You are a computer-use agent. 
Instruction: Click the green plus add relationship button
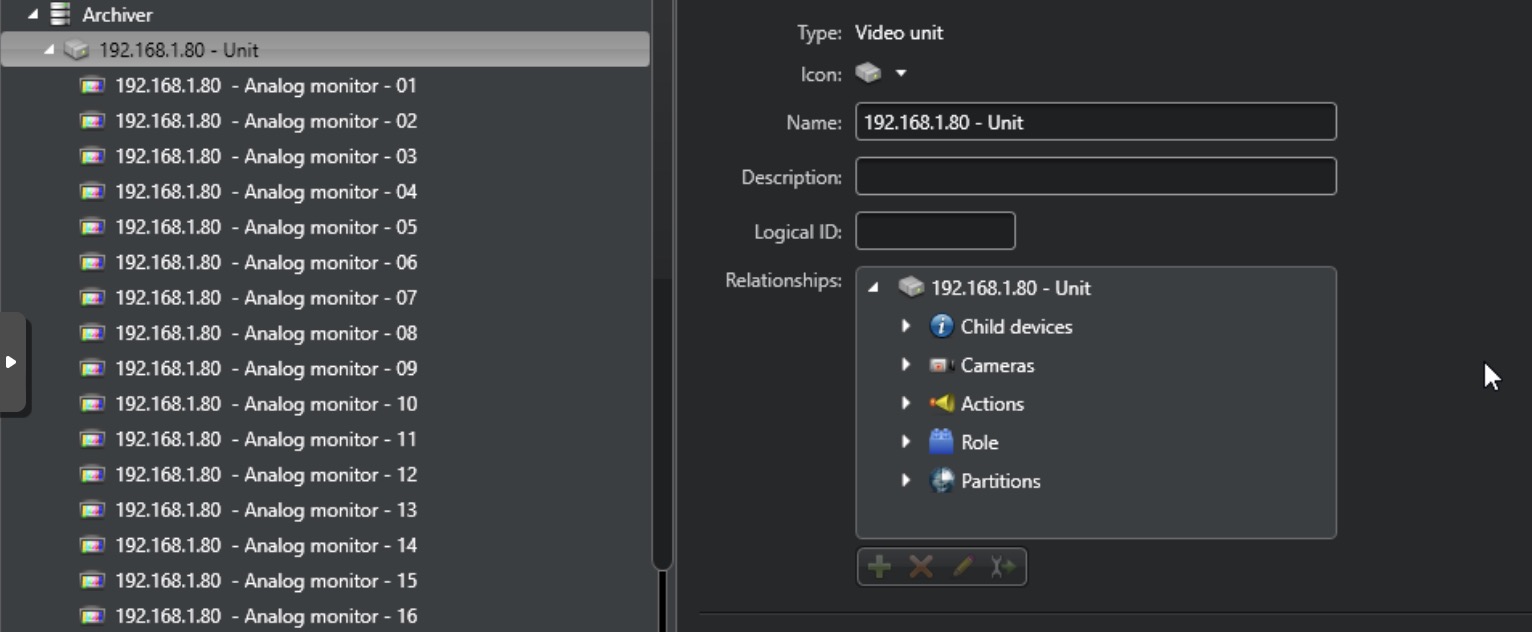point(879,567)
